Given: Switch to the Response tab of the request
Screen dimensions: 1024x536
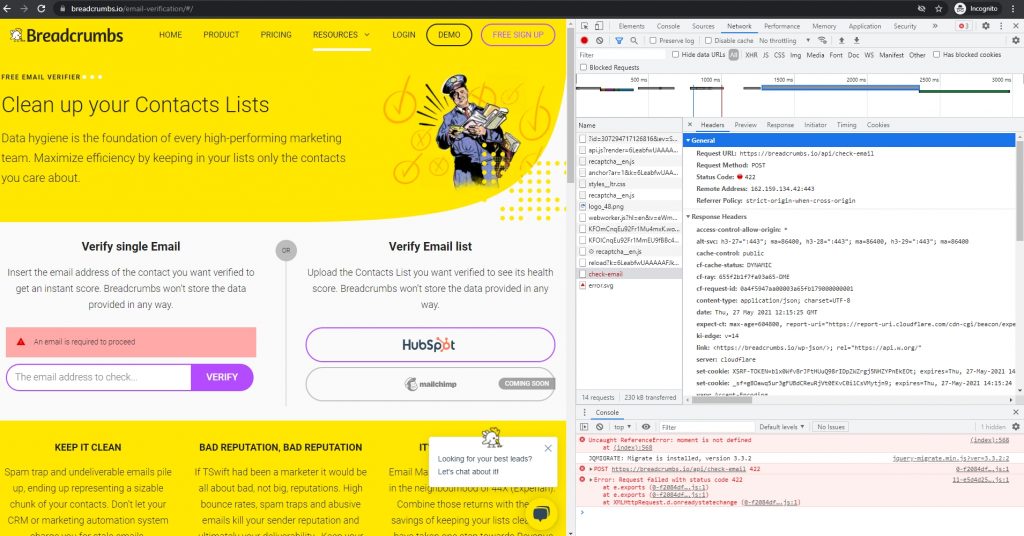Looking at the screenshot, I should [x=780, y=125].
